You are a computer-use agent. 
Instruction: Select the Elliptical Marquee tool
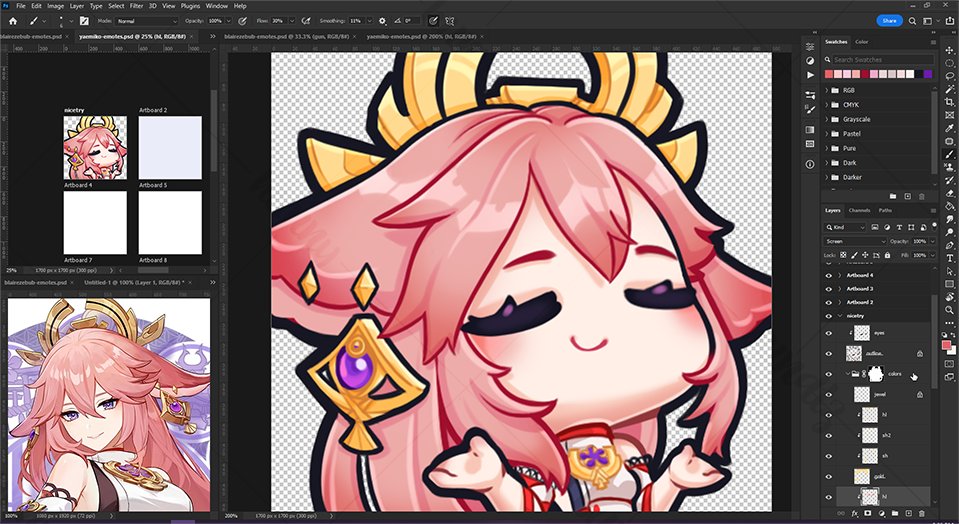click(950, 64)
